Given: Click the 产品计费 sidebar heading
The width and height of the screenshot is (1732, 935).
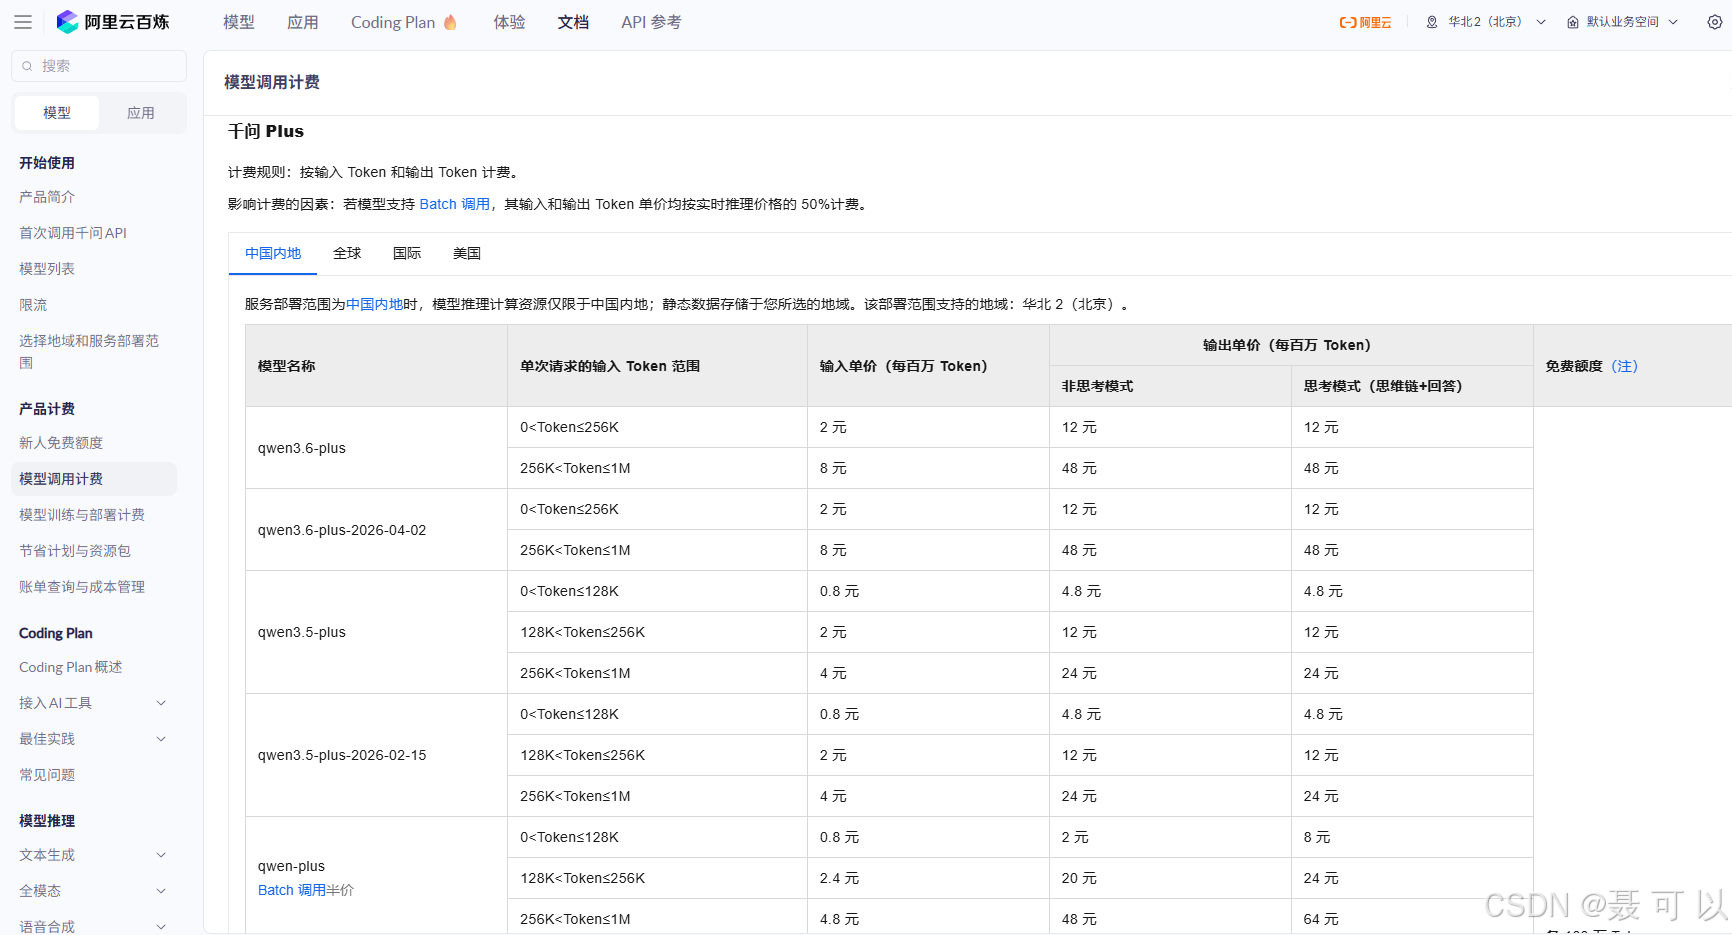Looking at the screenshot, I should [47, 409].
